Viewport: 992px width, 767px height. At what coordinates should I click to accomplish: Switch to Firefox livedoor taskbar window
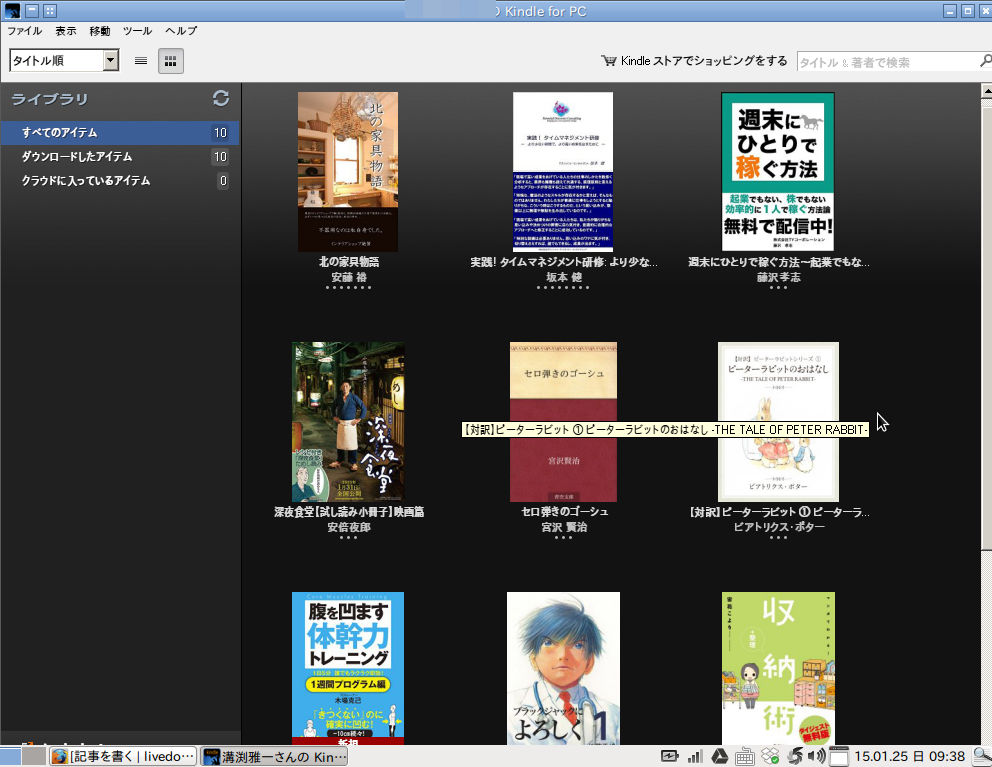click(123, 756)
